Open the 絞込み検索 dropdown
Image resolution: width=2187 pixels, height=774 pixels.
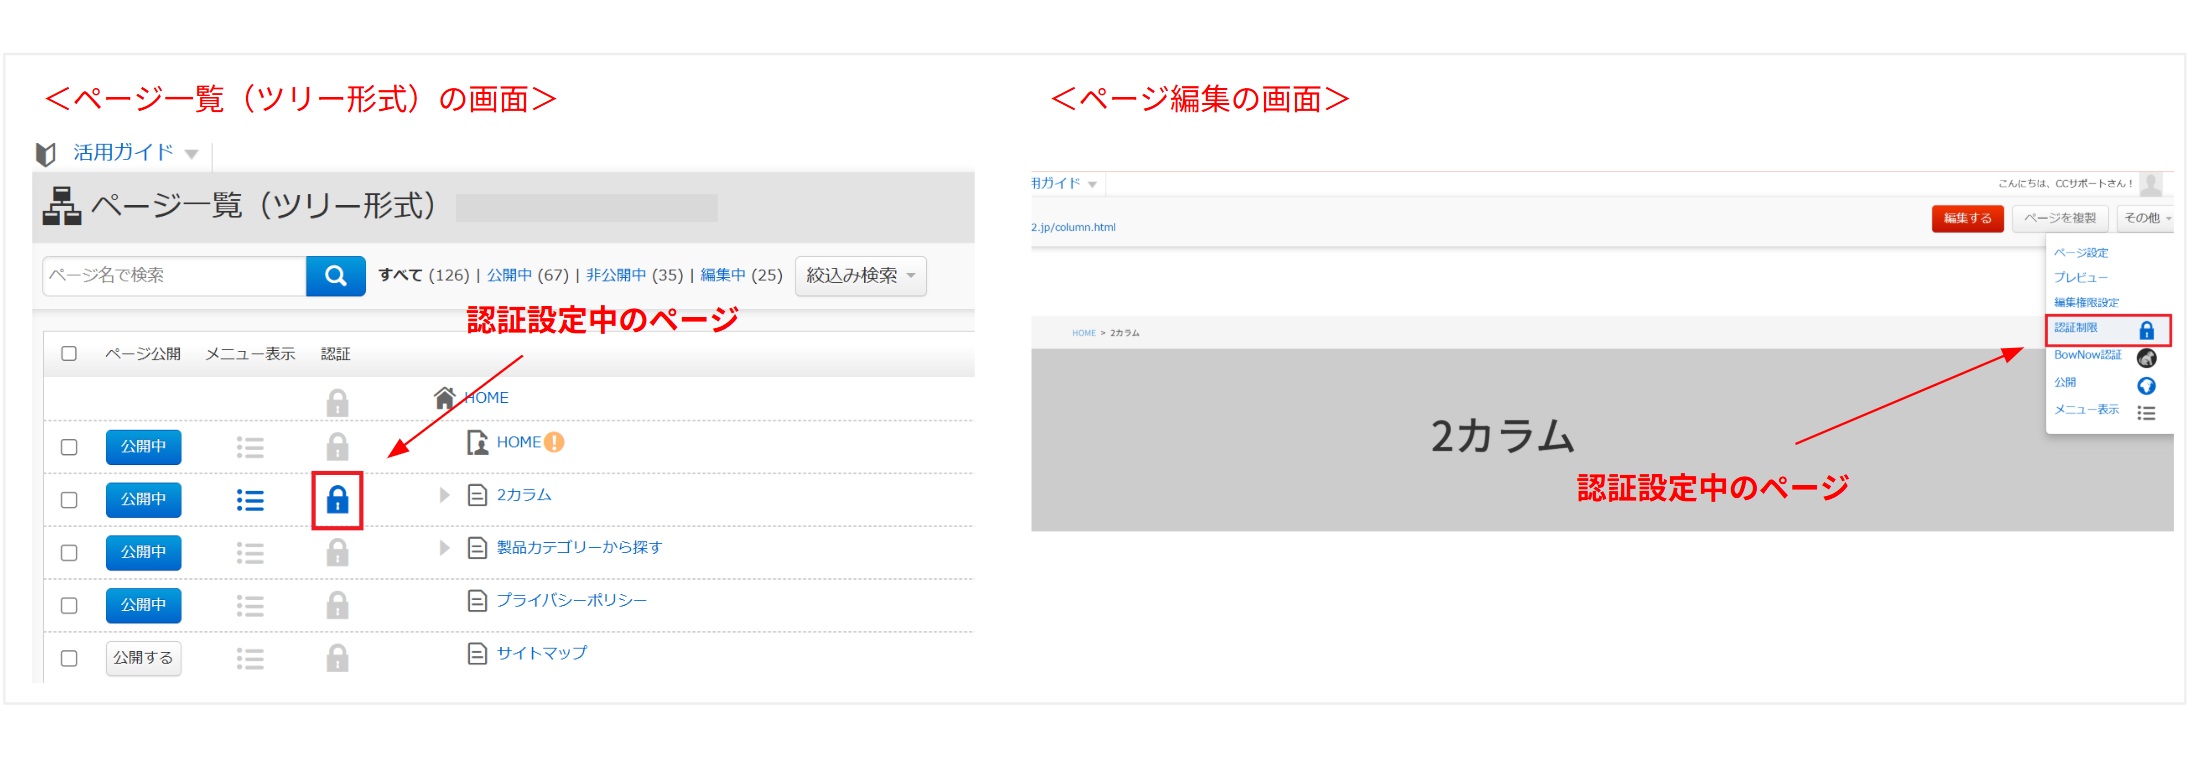click(861, 276)
